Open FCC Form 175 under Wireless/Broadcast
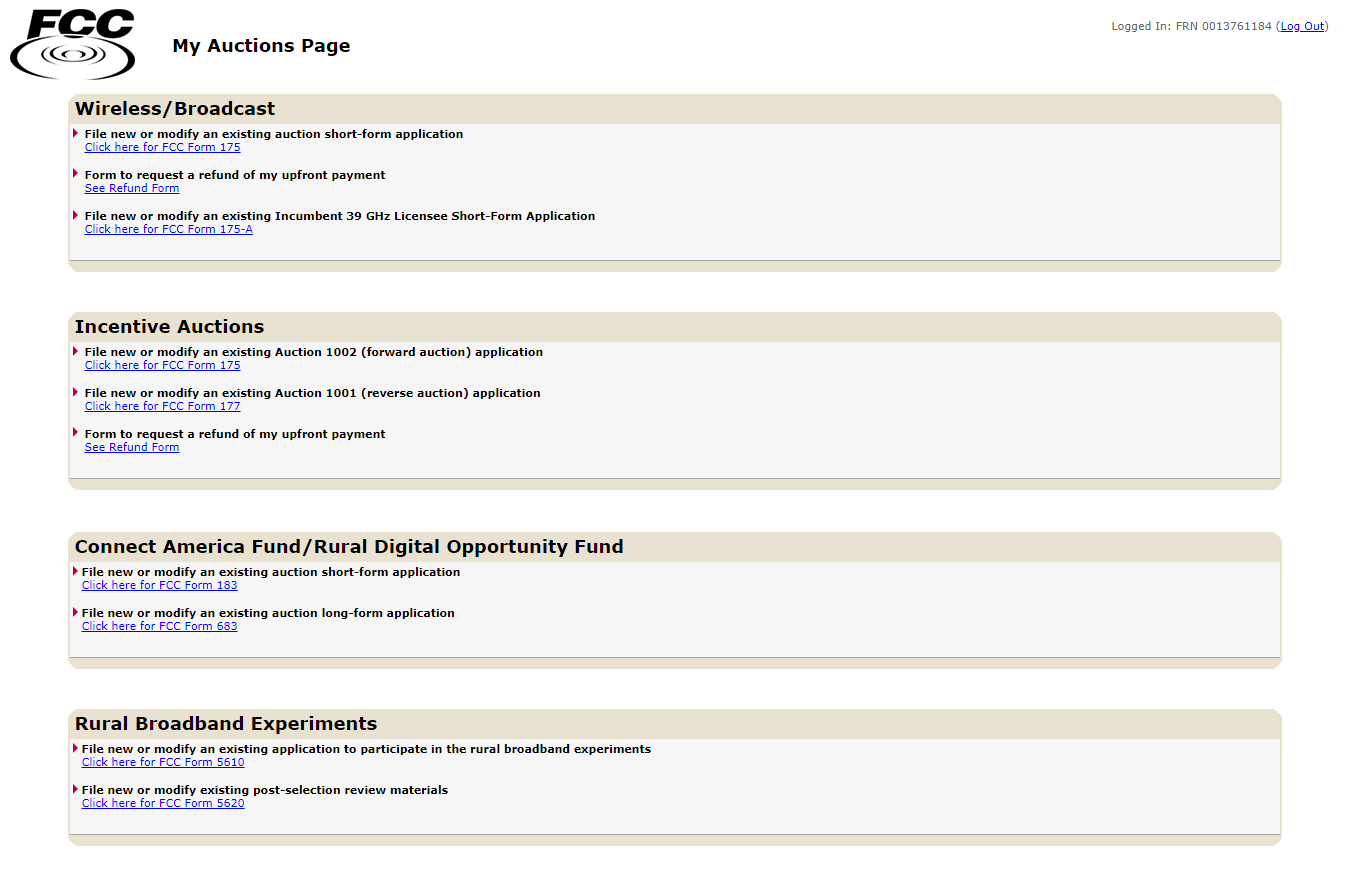Image resolution: width=1349 pixels, height=885 pixels. [x=162, y=148]
